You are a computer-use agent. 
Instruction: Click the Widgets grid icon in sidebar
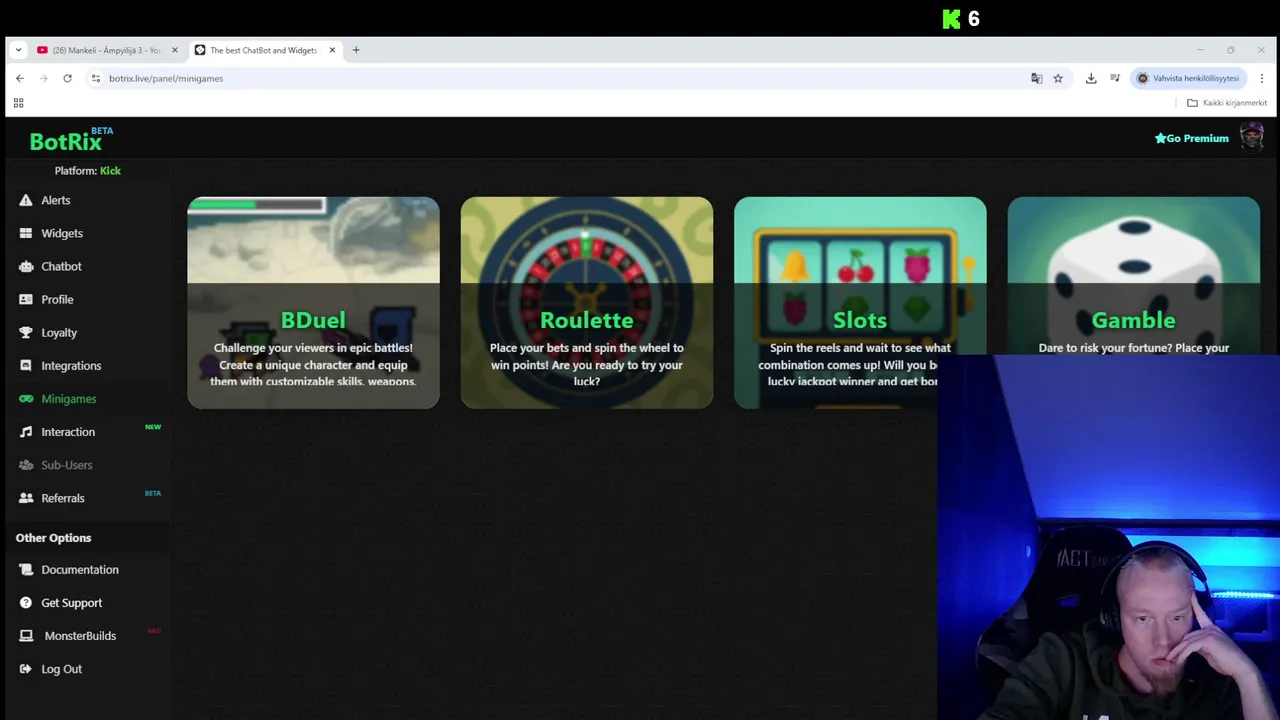pos(26,233)
